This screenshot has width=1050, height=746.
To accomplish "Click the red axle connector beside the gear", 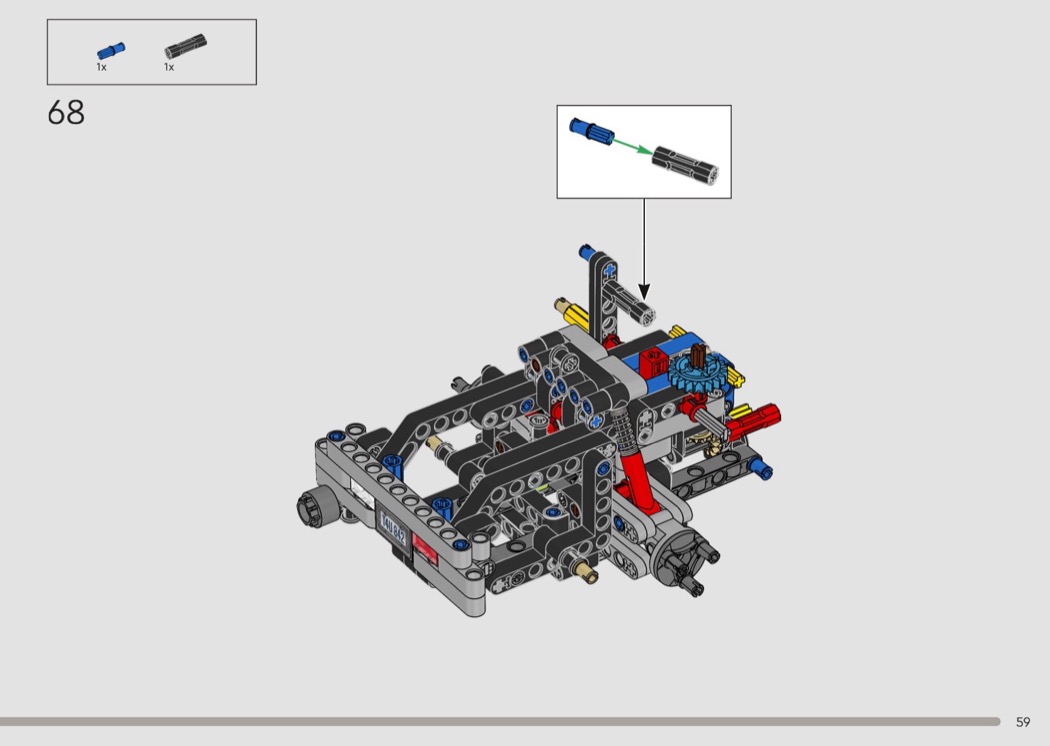I will tap(760, 416).
